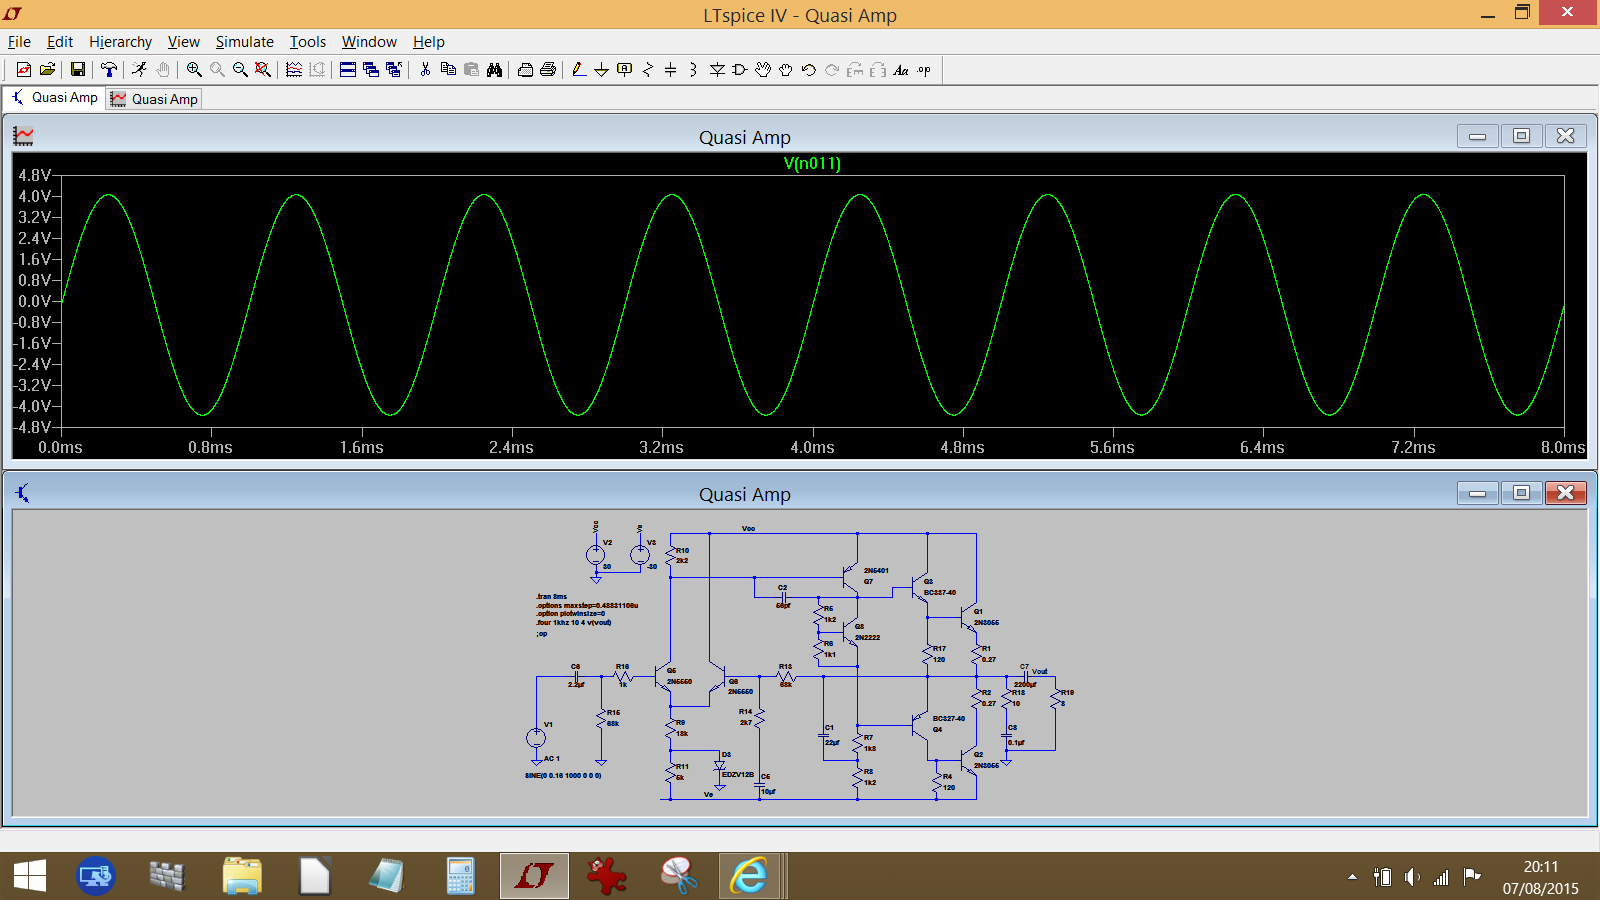The width and height of the screenshot is (1600, 900).
Task: Cascade windows with the Cascade icon
Action: pos(371,69)
